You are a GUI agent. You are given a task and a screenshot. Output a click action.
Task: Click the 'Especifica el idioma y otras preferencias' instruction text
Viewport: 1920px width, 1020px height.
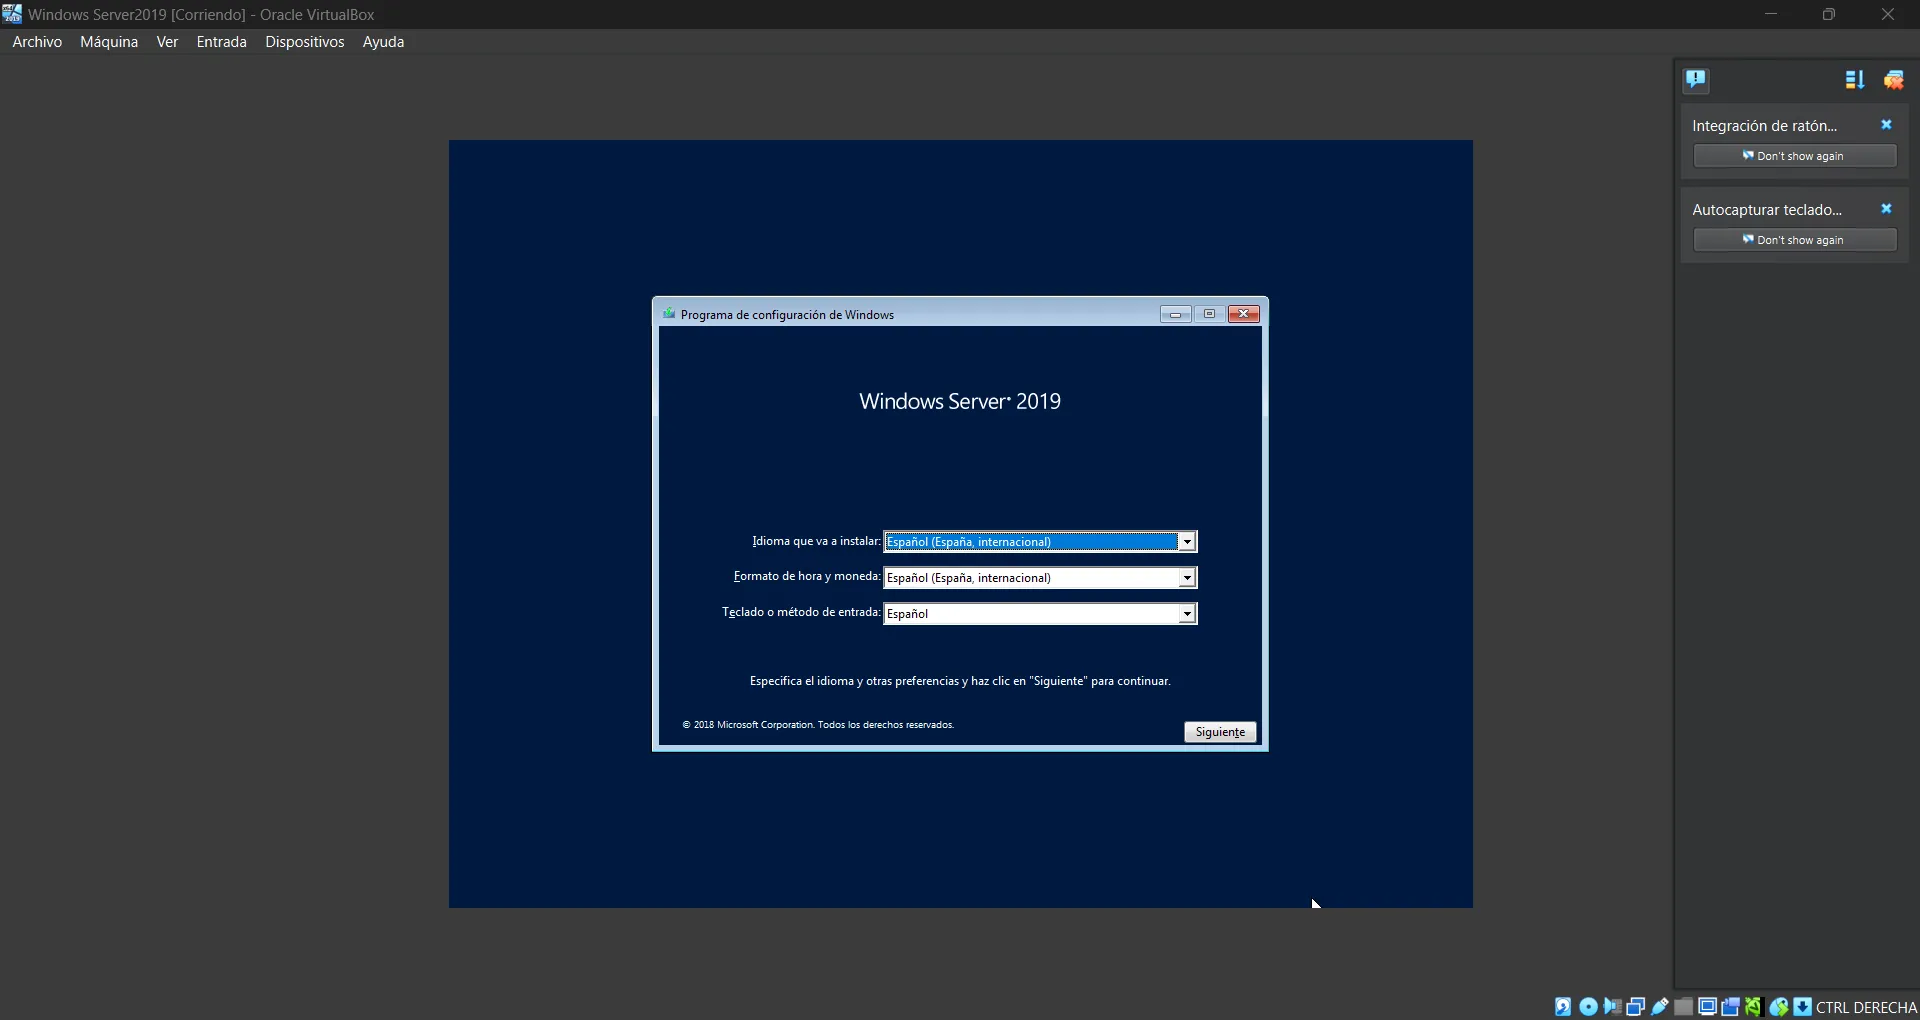pos(960,681)
